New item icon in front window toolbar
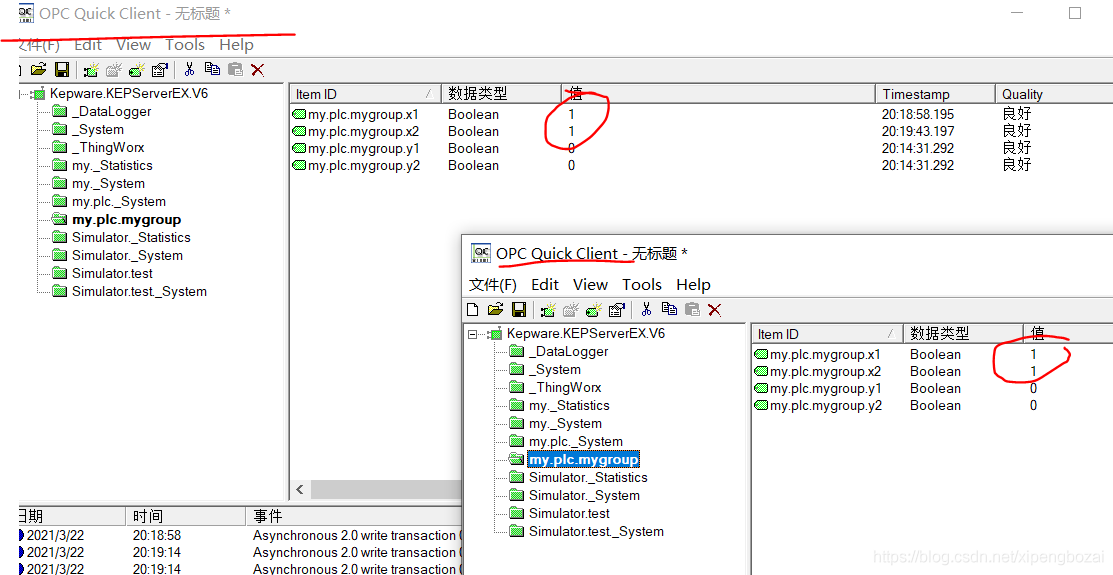1113x575 pixels. click(x=594, y=310)
